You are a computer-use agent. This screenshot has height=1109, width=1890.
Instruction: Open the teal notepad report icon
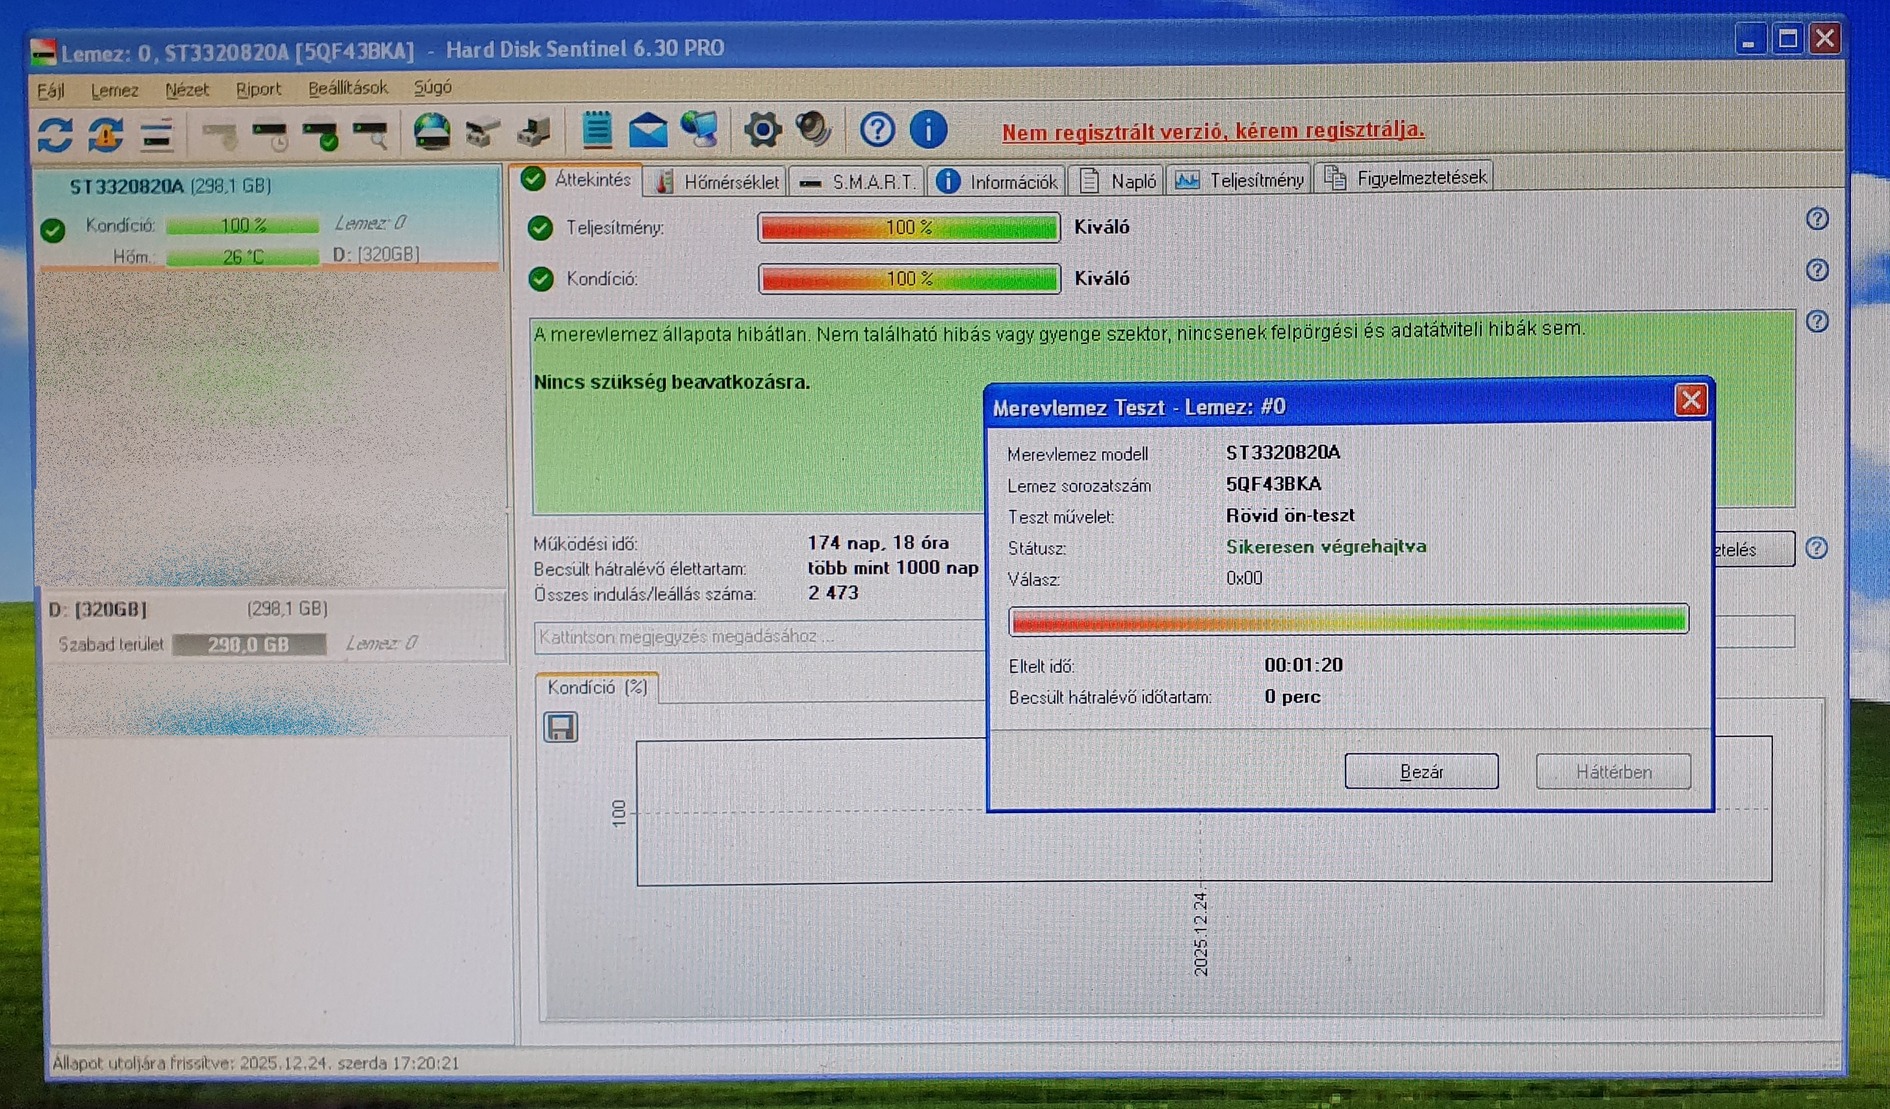pos(597,131)
